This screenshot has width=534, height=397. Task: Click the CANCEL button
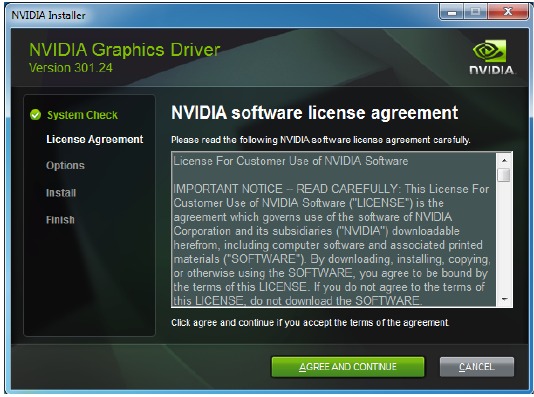[x=476, y=367]
